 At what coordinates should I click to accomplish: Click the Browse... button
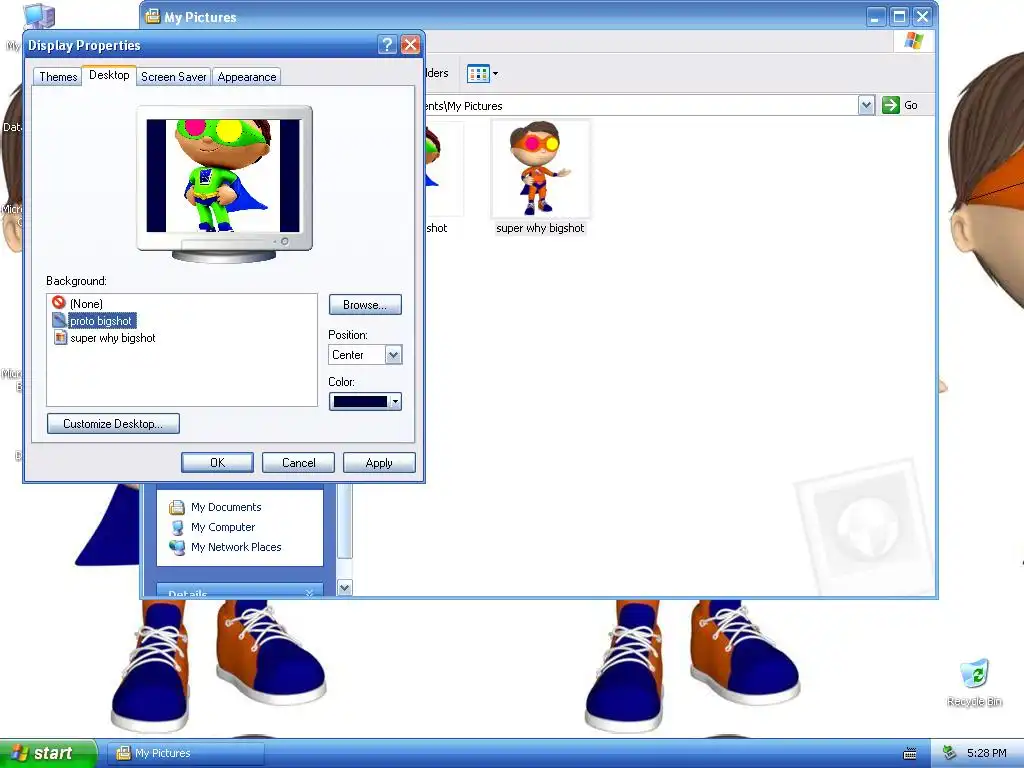[x=365, y=305]
